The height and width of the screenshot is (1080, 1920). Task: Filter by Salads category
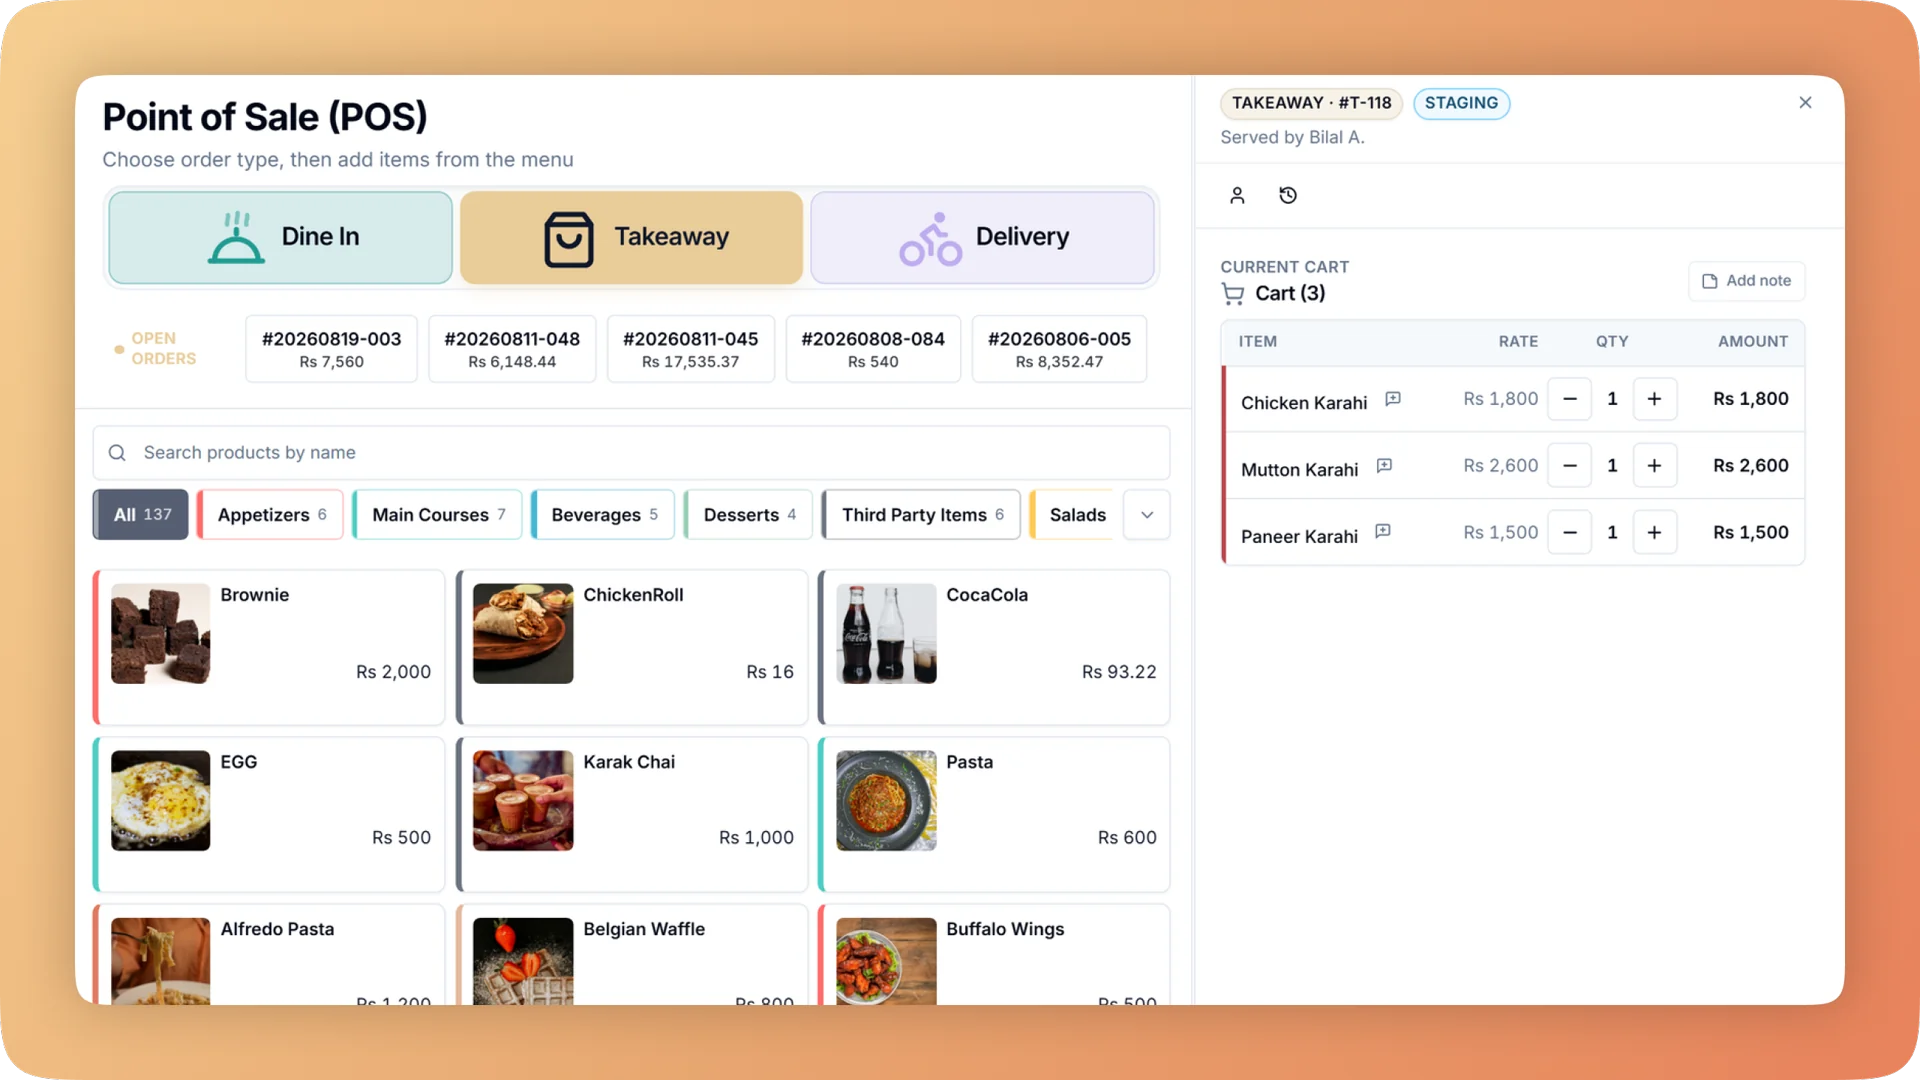(x=1072, y=515)
